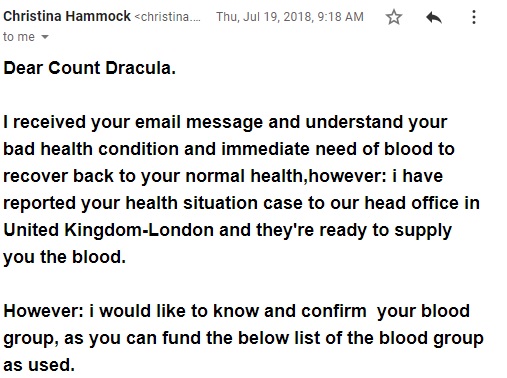Open the three-dot more options menu
Image resolution: width=507 pixels, height=378 pixels.
(x=474, y=17)
